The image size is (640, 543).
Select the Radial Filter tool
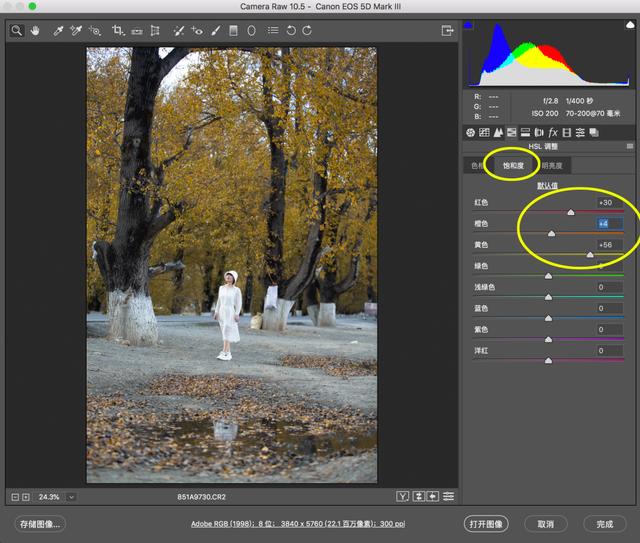pyautogui.click(x=251, y=31)
